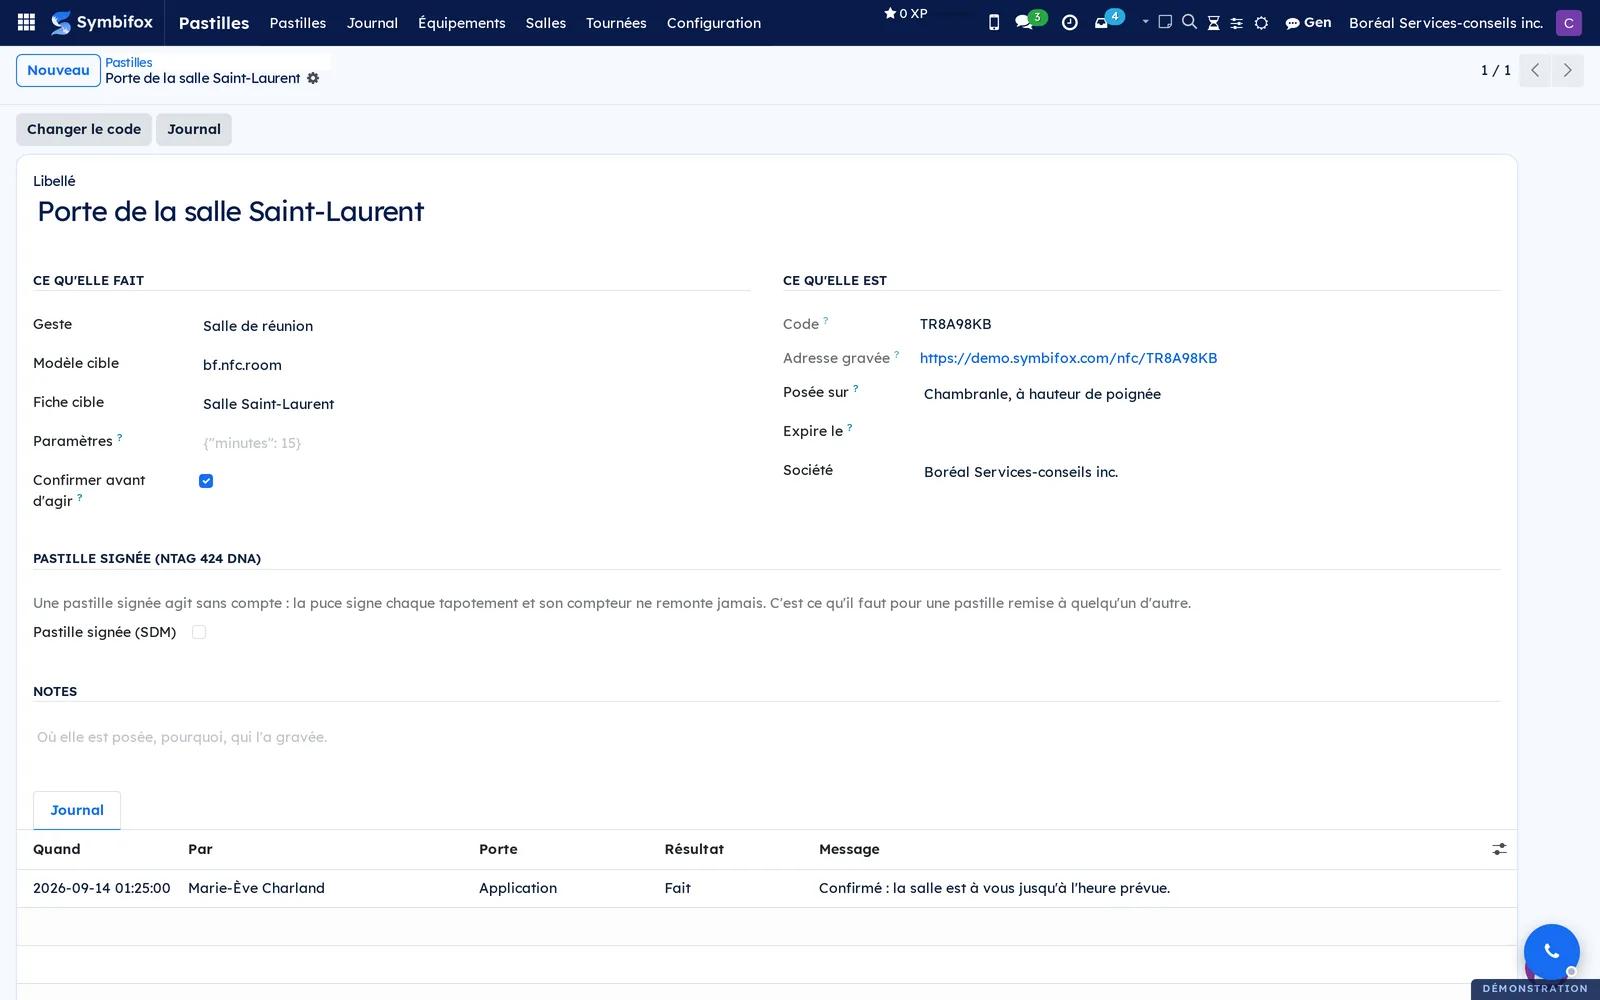
Task: Click the Modèle cible field bf.nfc.room
Action: pyautogui.click(x=475, y=365)
